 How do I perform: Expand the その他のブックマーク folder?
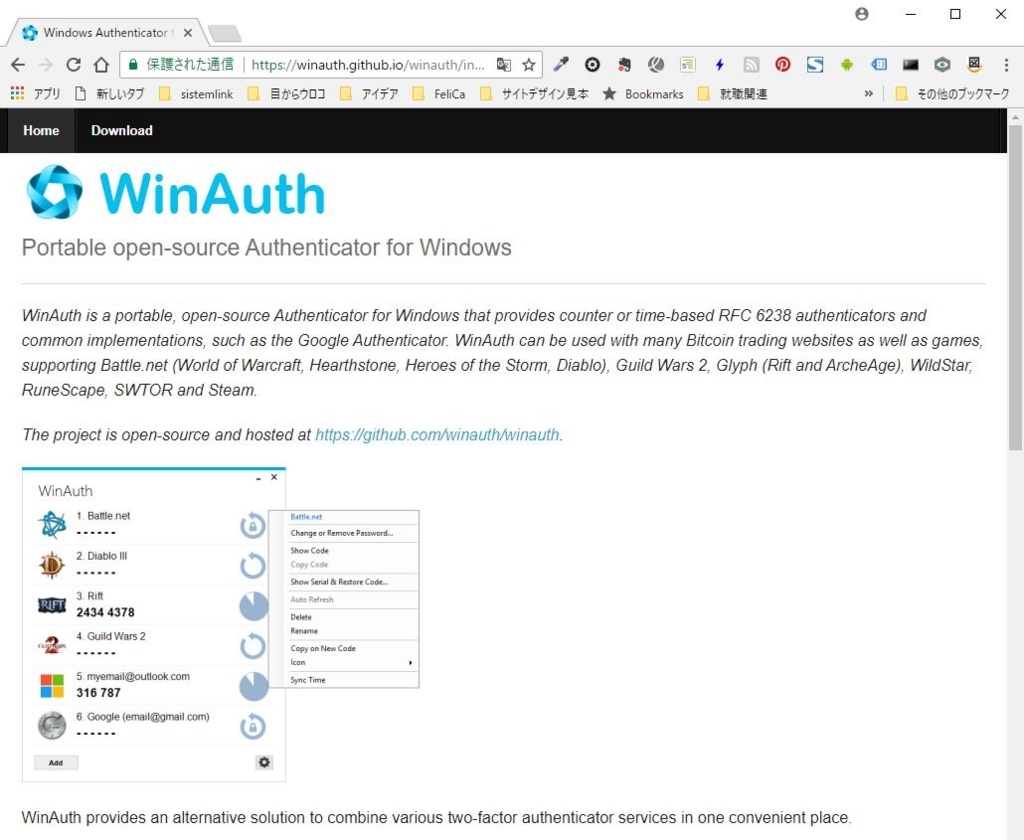953,94
